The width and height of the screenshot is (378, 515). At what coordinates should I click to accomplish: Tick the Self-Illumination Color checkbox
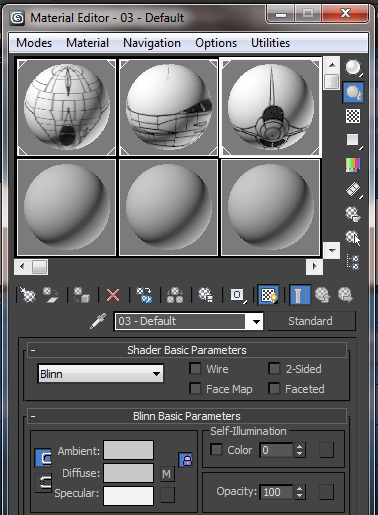216,450
